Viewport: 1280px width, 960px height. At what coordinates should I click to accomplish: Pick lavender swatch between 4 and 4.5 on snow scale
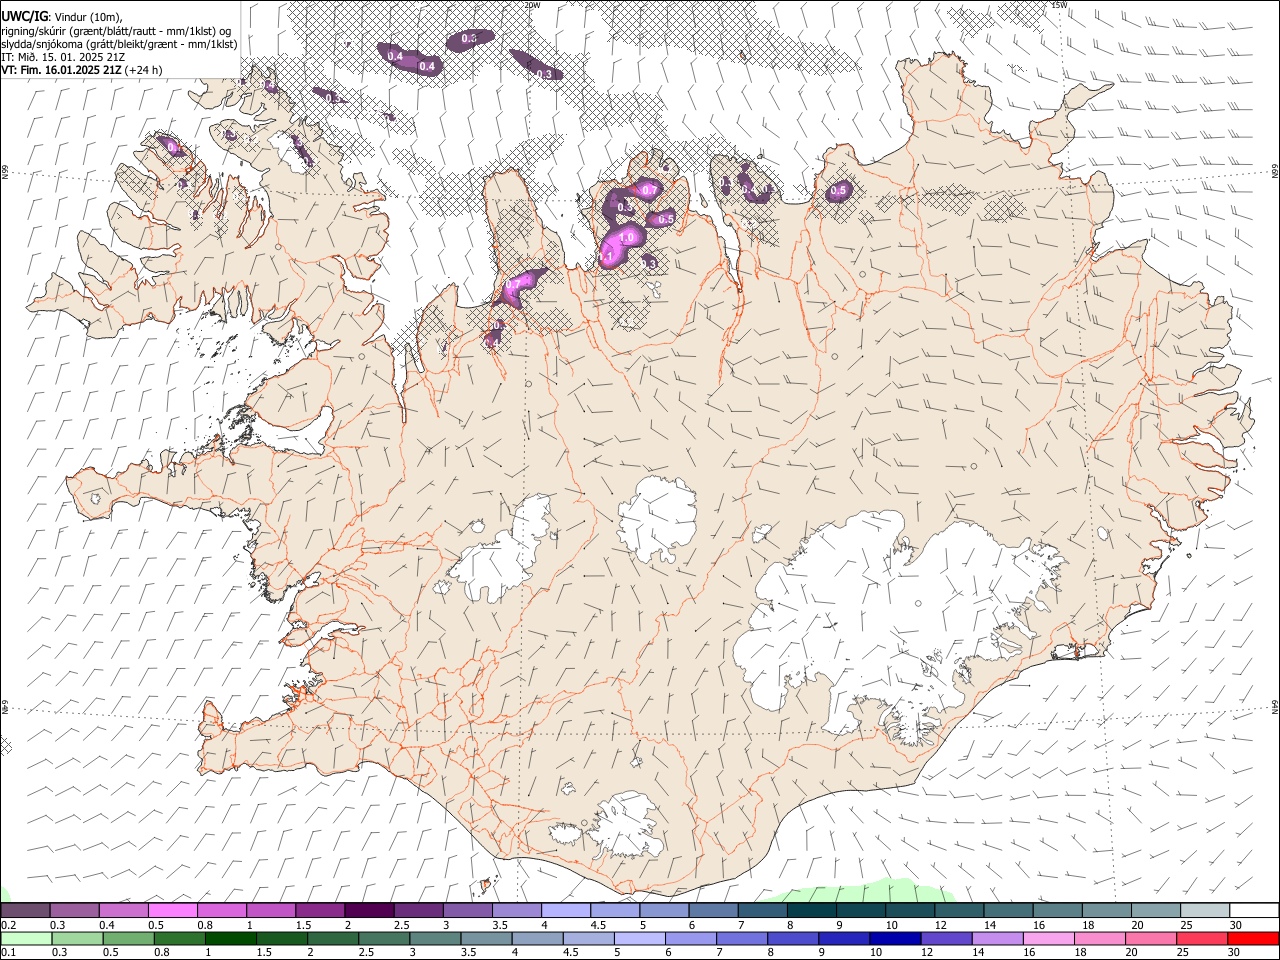pos(564,910)
